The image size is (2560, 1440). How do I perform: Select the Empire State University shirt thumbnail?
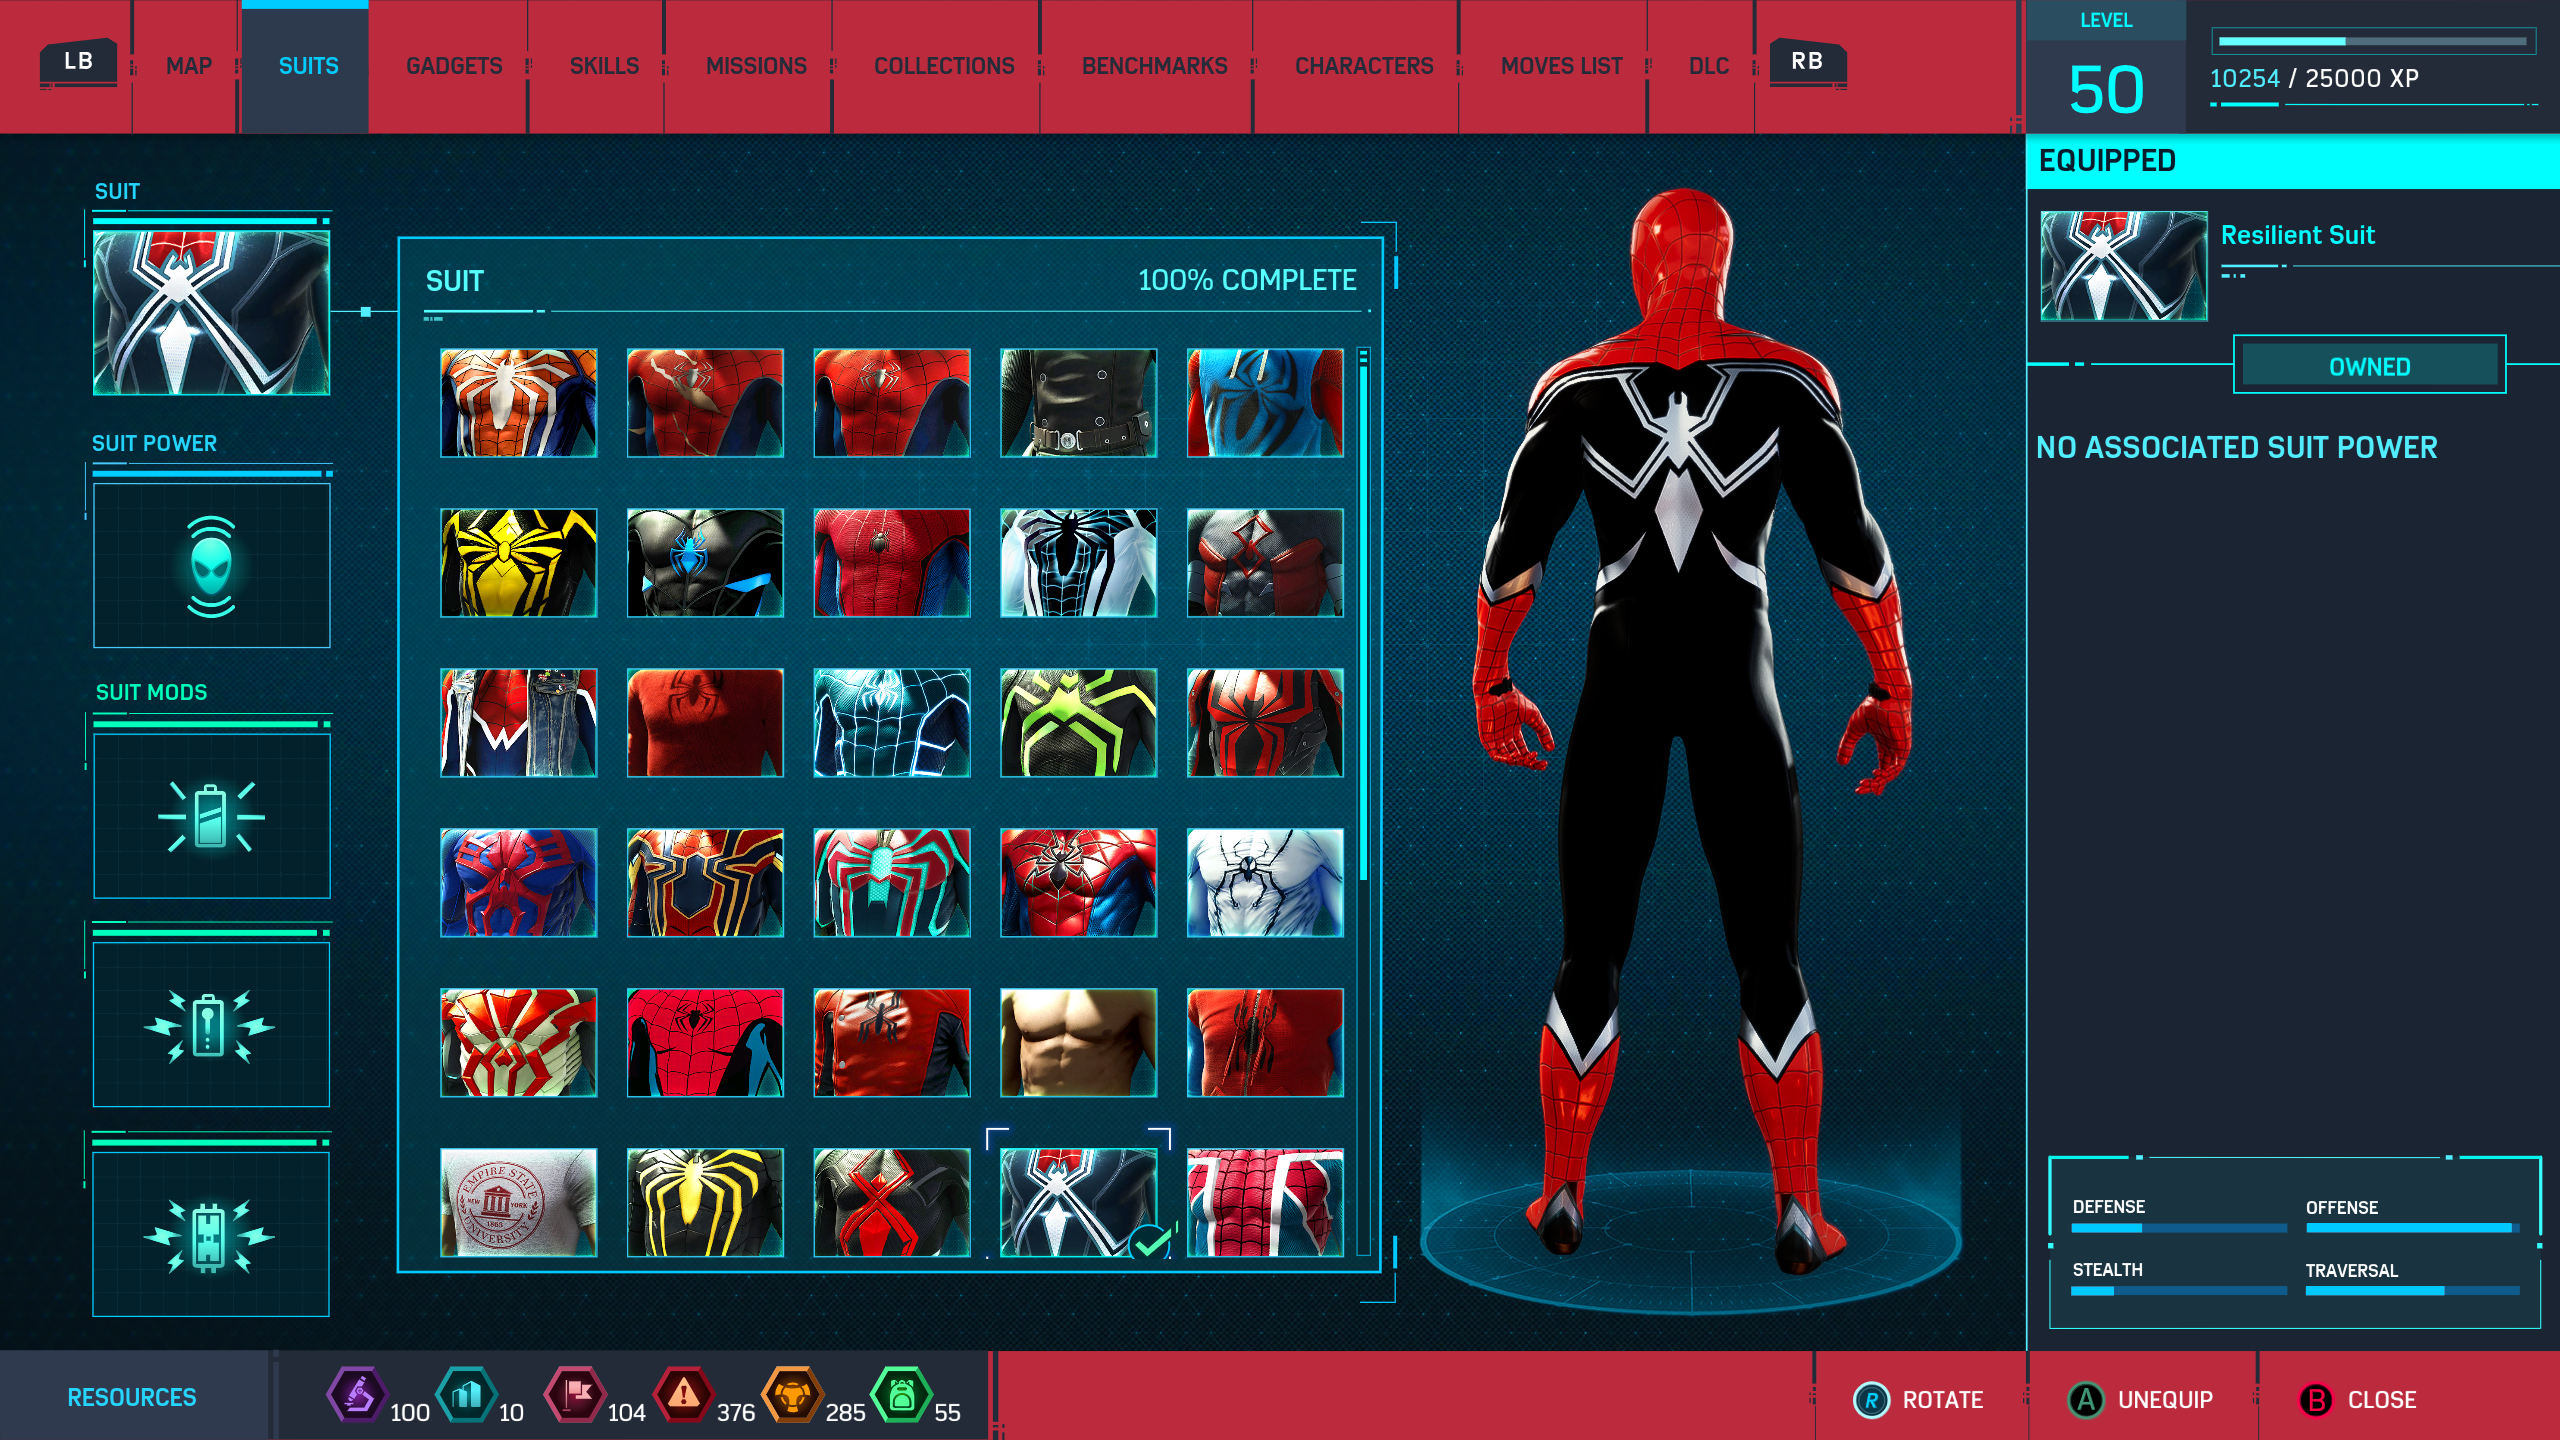pos(518,1201)
